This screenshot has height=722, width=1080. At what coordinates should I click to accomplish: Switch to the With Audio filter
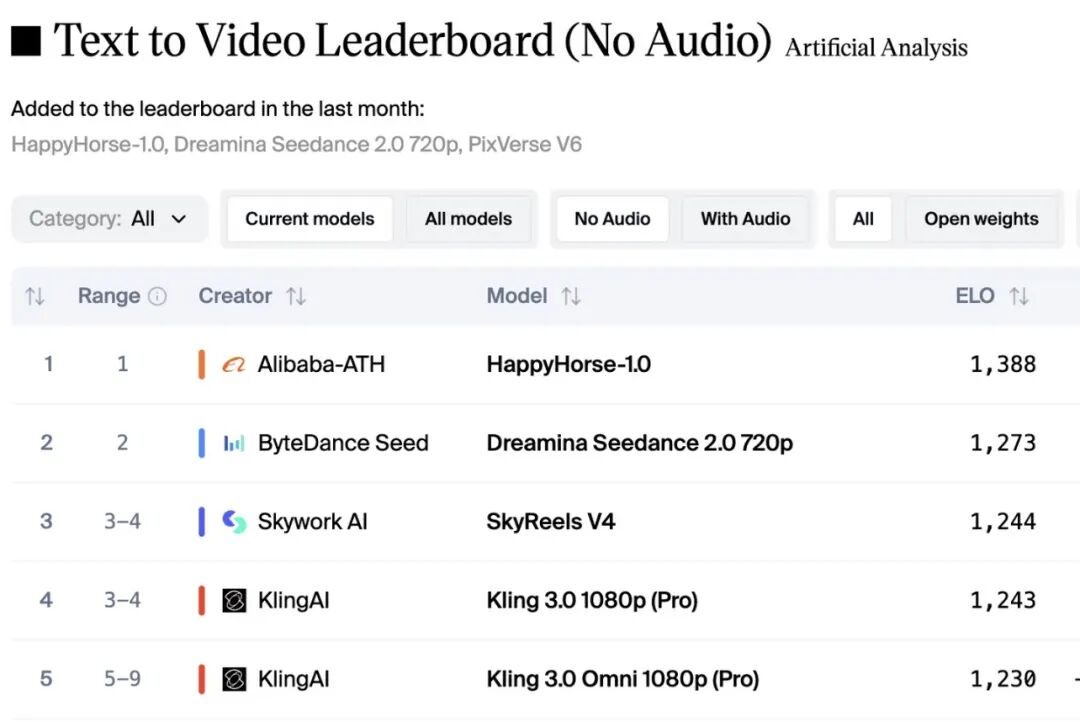click(745, 219)
